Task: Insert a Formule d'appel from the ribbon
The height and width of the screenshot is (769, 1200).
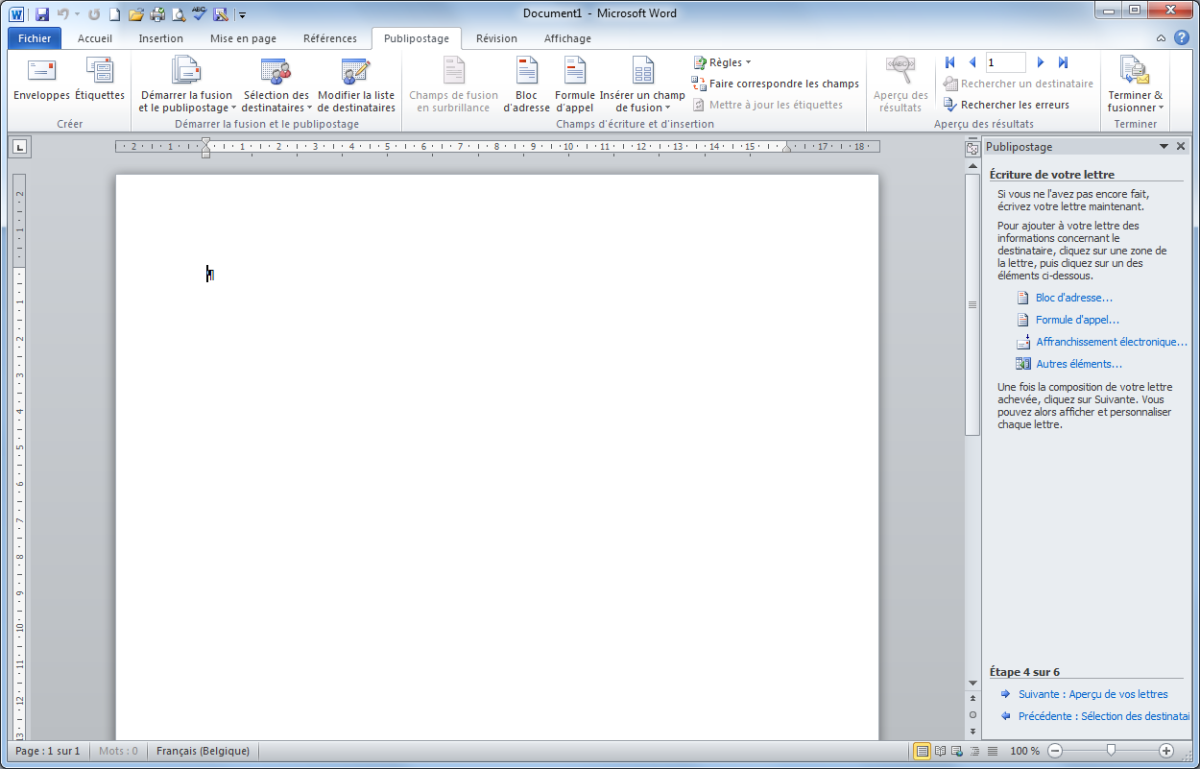Action: coord(575,85)
